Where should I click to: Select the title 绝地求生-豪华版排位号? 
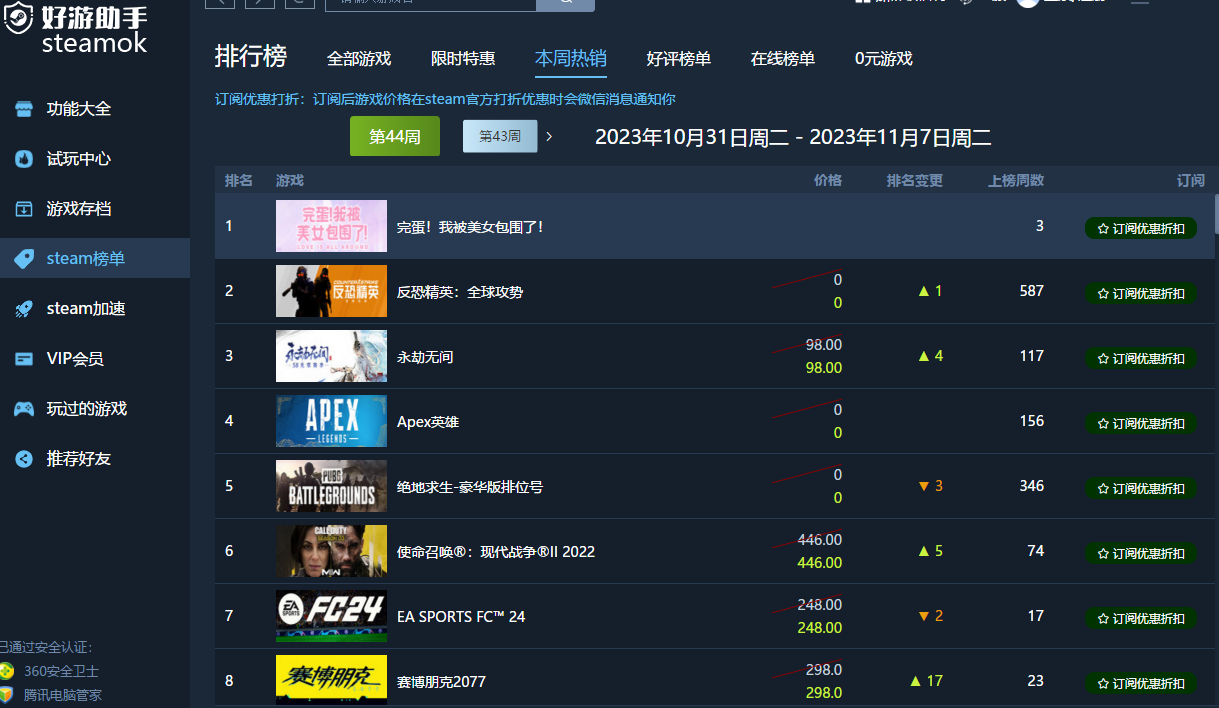pos(470,487)
